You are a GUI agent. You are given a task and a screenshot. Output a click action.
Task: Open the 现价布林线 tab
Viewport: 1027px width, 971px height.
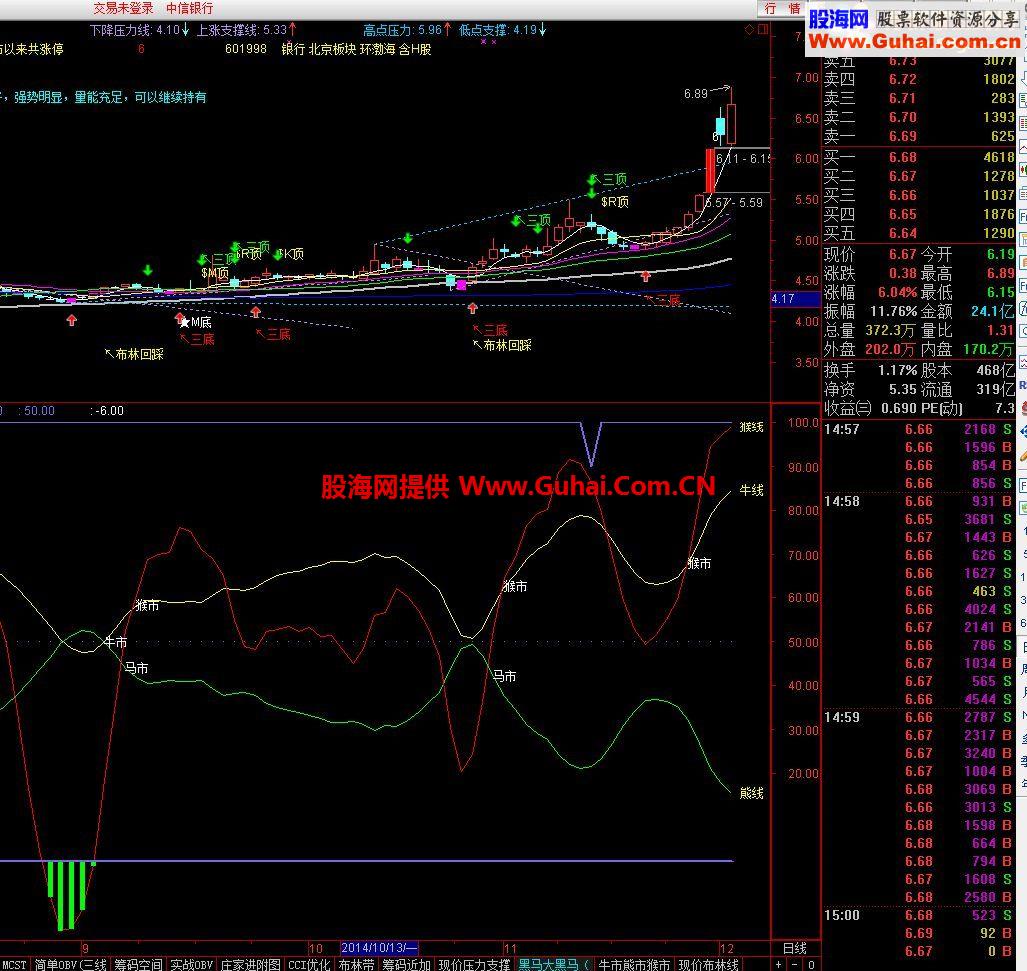coord(708,964)
